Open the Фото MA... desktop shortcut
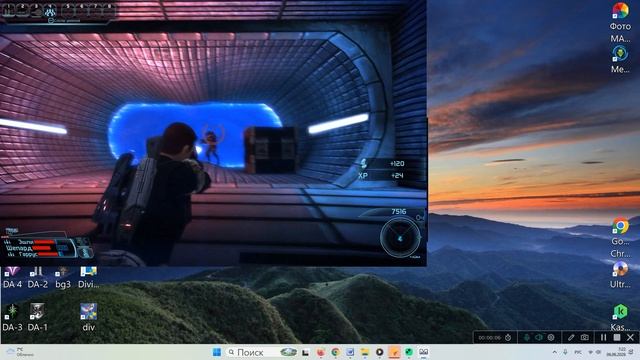The width and height of the screenshot is (640, 360). (620, 22)
